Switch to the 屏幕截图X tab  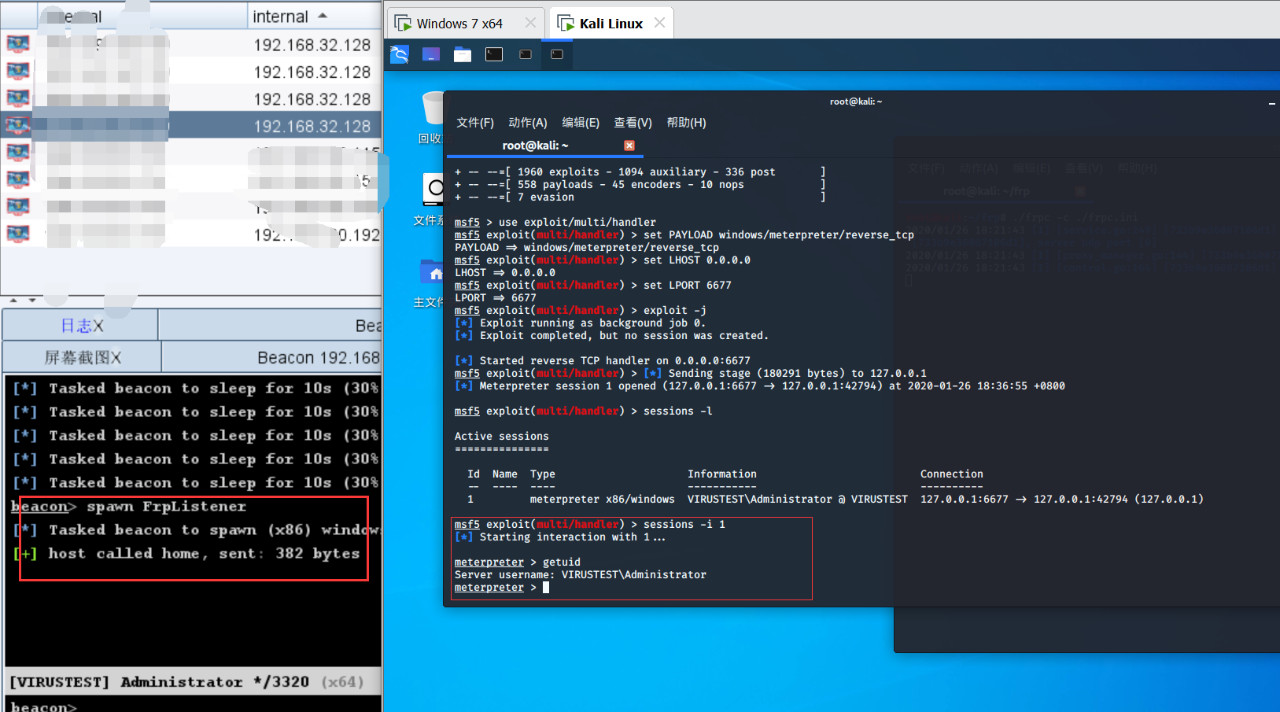[82, 357]
